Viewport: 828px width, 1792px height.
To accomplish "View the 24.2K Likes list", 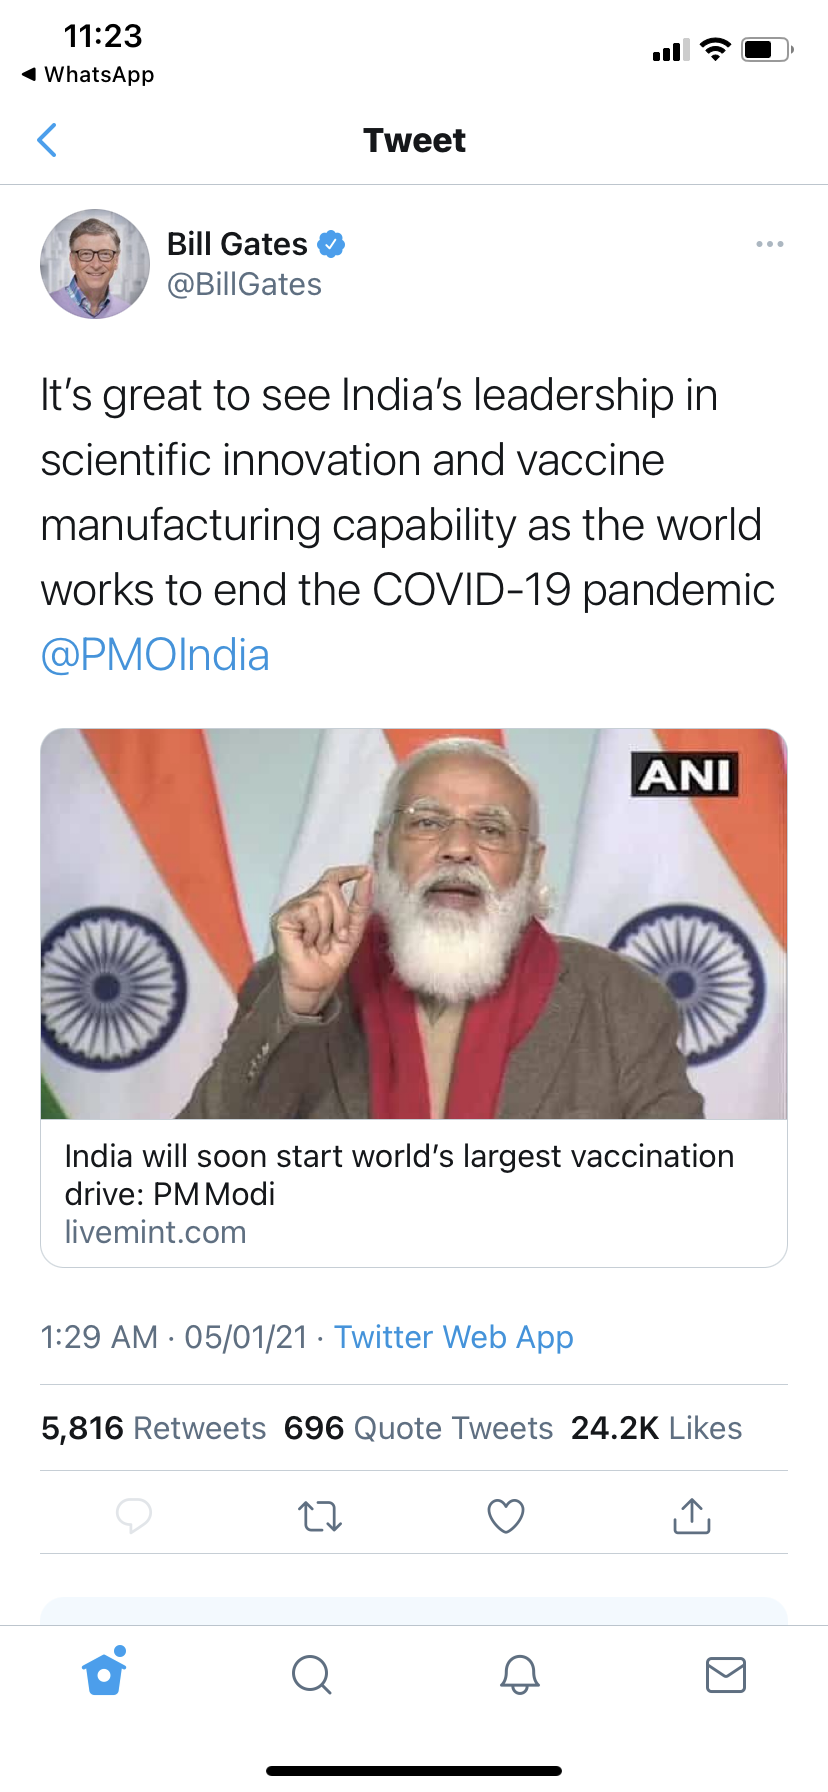I will (x=656, y=1428).
